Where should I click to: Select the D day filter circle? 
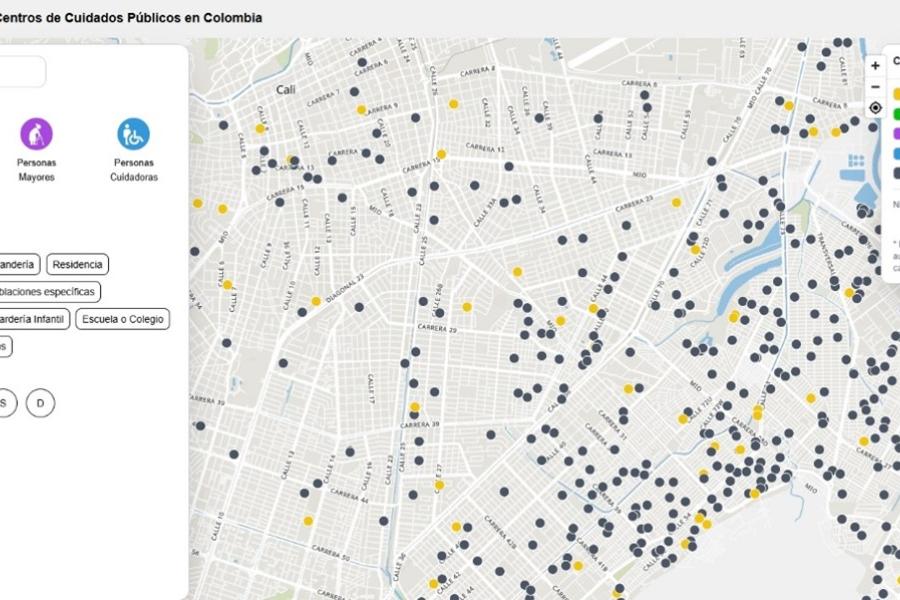pos(40,403)
